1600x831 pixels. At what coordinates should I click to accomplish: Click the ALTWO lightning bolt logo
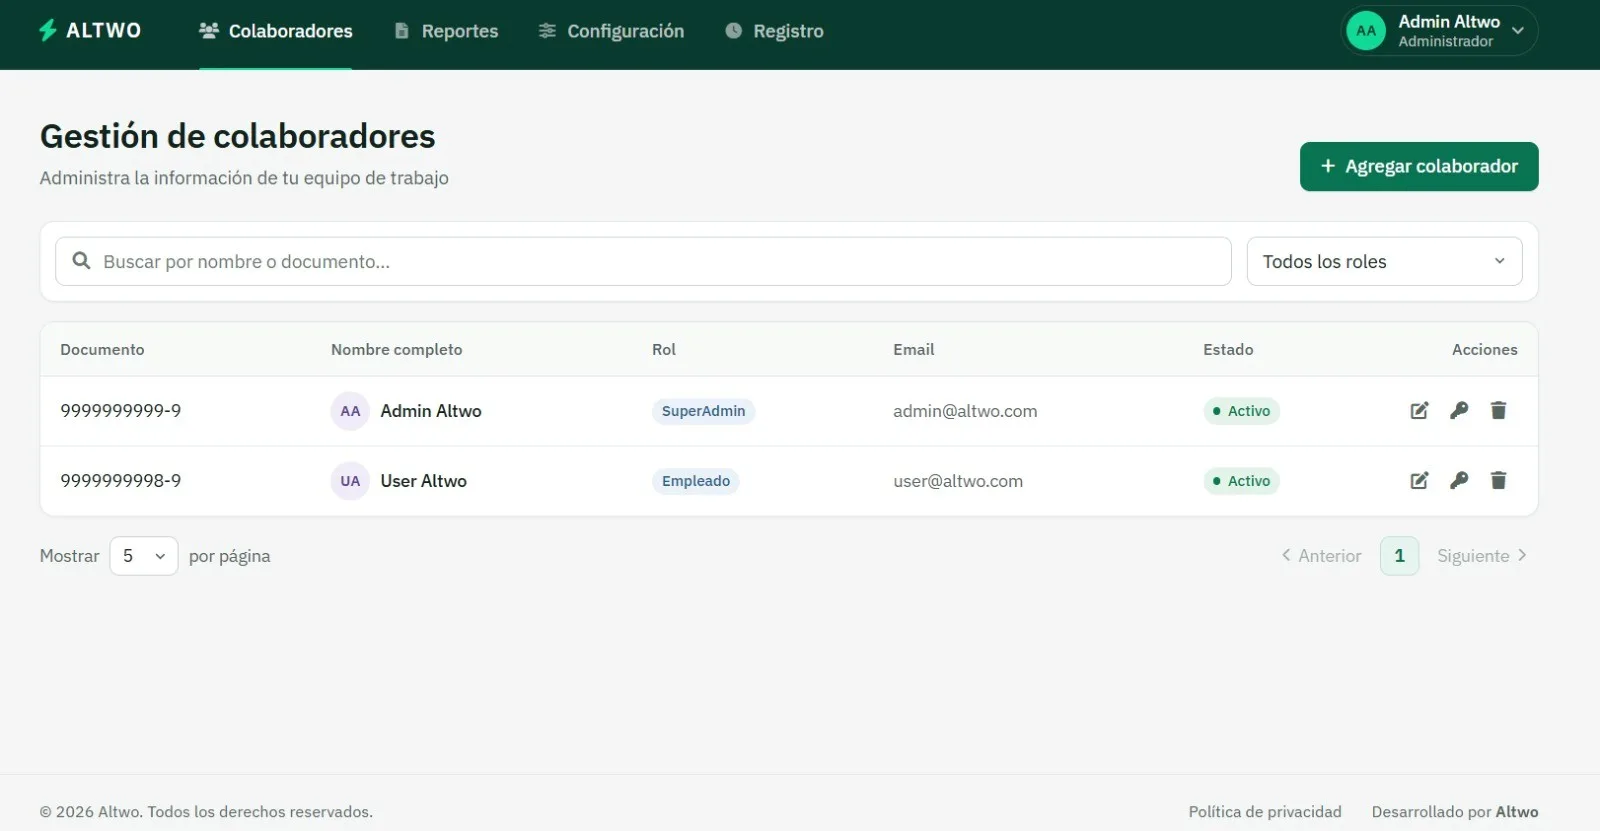click(x=47, y=30)
